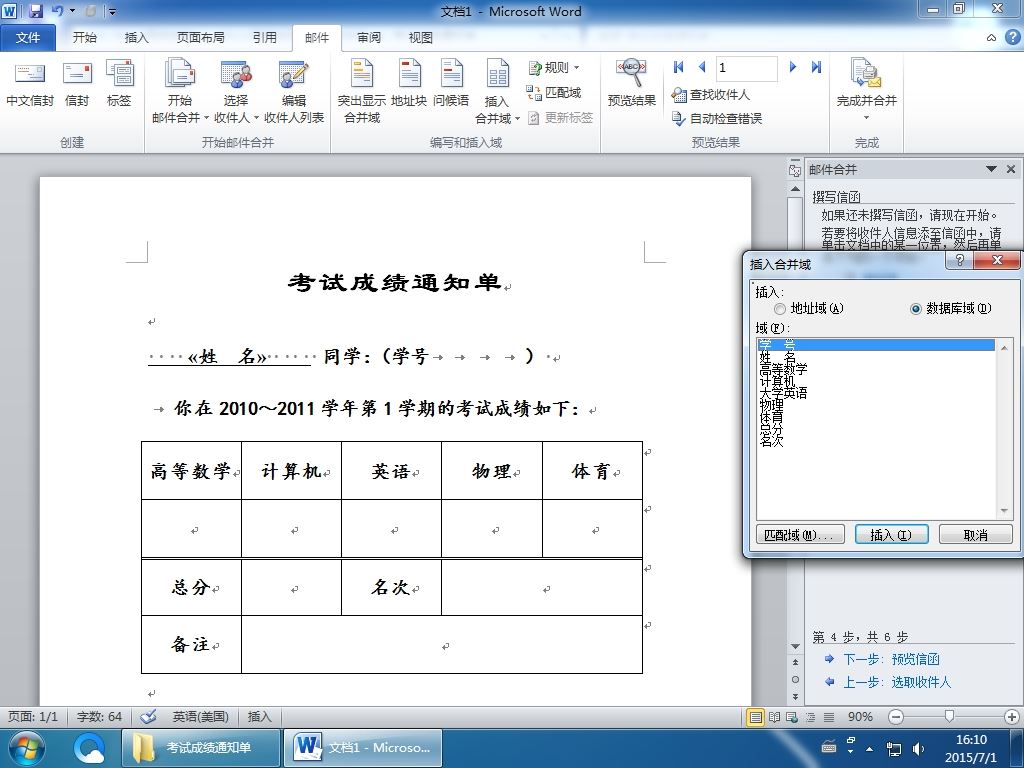Viewport: 1024px width, 768px height.
Task: Select 数据库域(D) radio button
Action: (x=916, y=309)
